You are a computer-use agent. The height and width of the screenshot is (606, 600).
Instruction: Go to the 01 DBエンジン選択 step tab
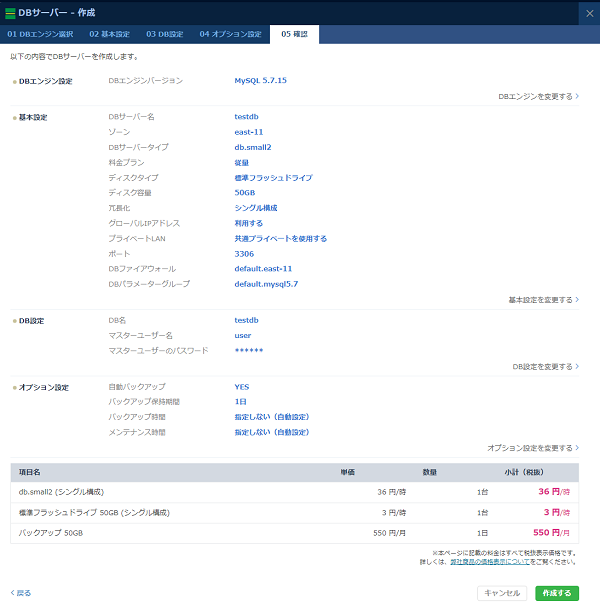pos(40,35)
